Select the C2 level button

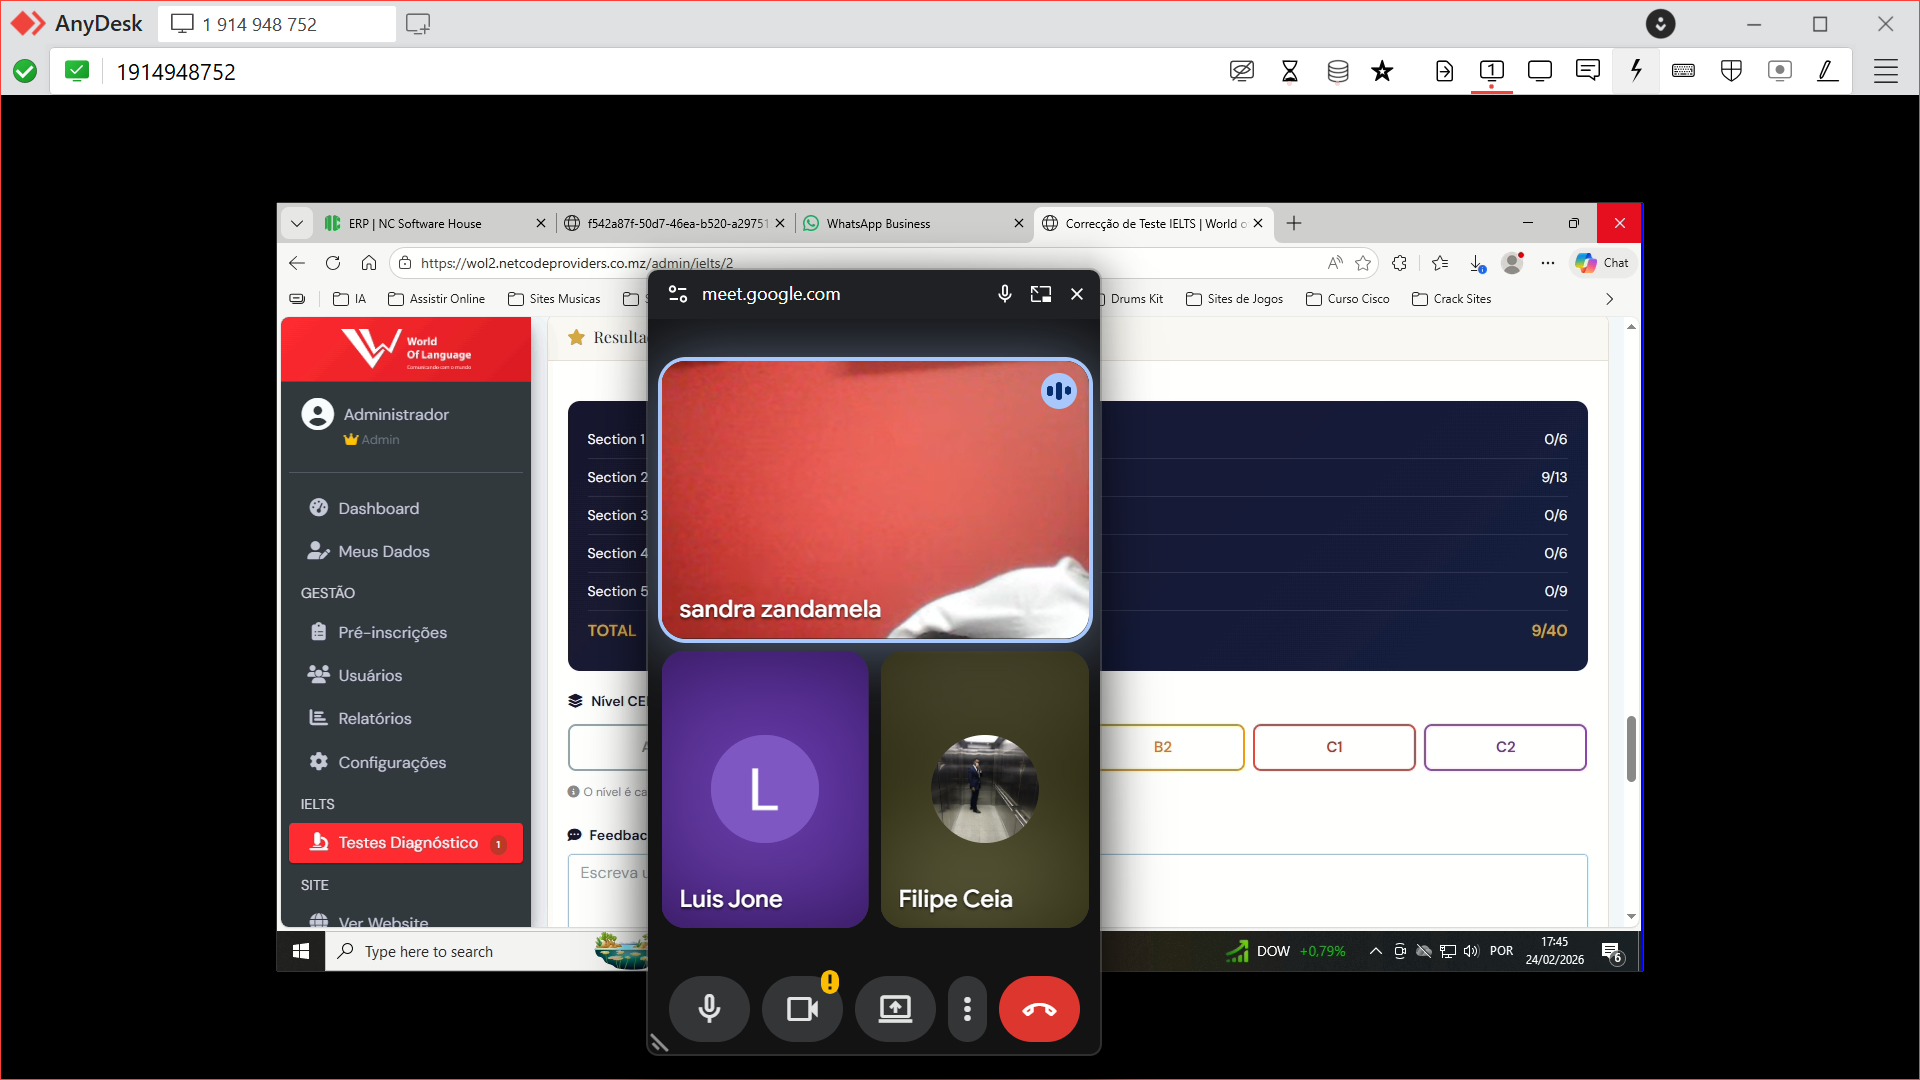pos(1505,747)
